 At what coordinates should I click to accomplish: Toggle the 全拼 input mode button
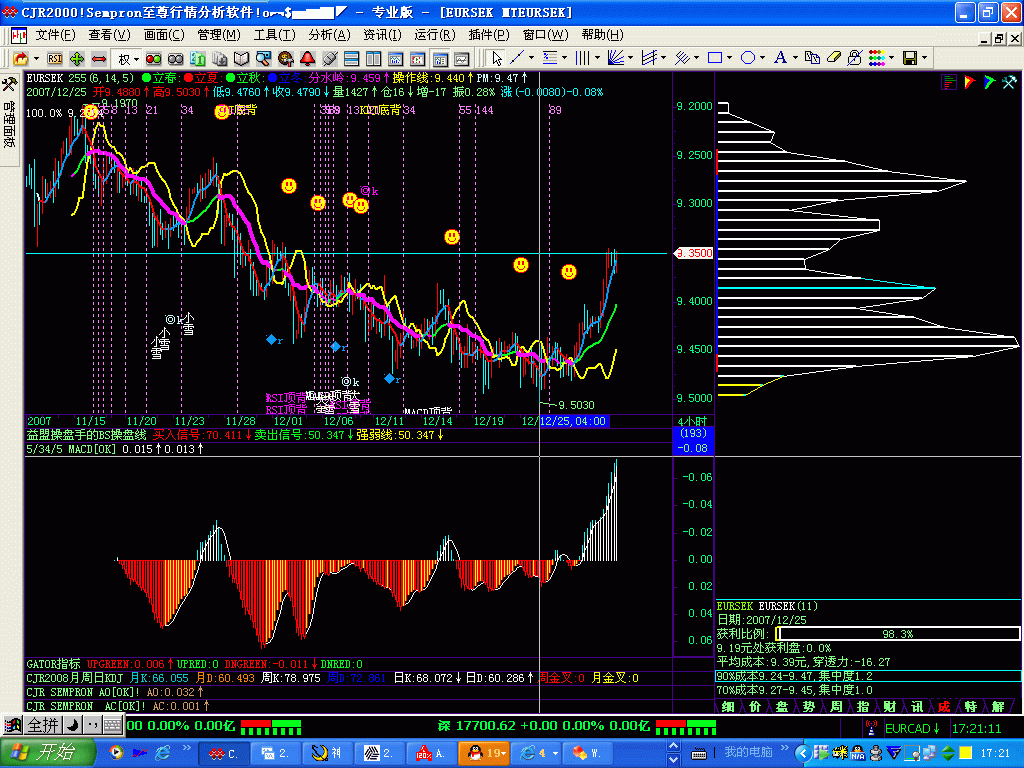coord(44,725)
